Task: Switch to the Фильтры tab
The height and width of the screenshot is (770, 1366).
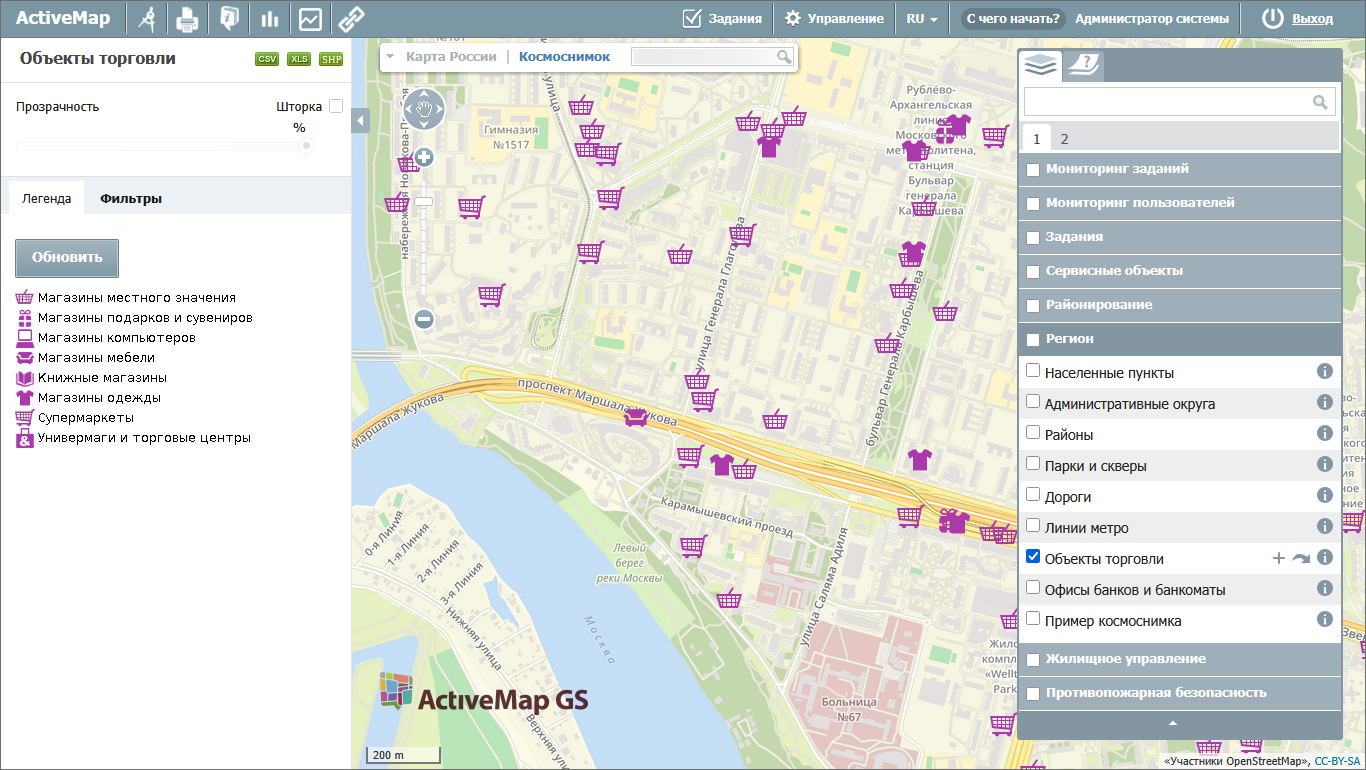Action: pyautogui.click(x=131, y=198)
